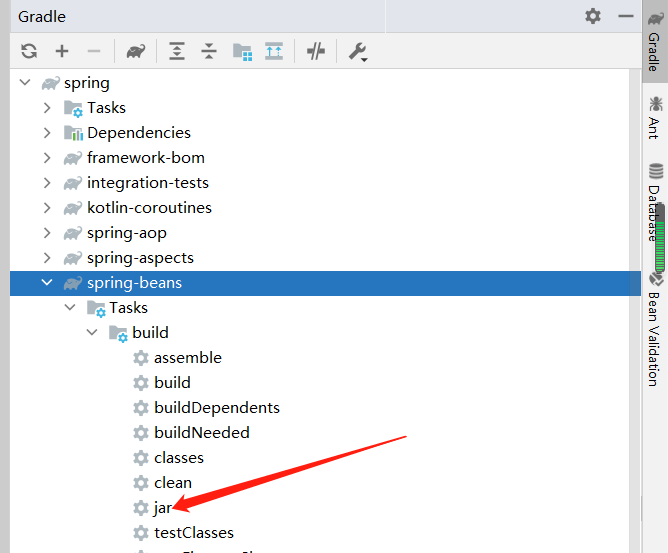
Task: Open Gradle panel gear options
Action: click(x=593, y=16)
